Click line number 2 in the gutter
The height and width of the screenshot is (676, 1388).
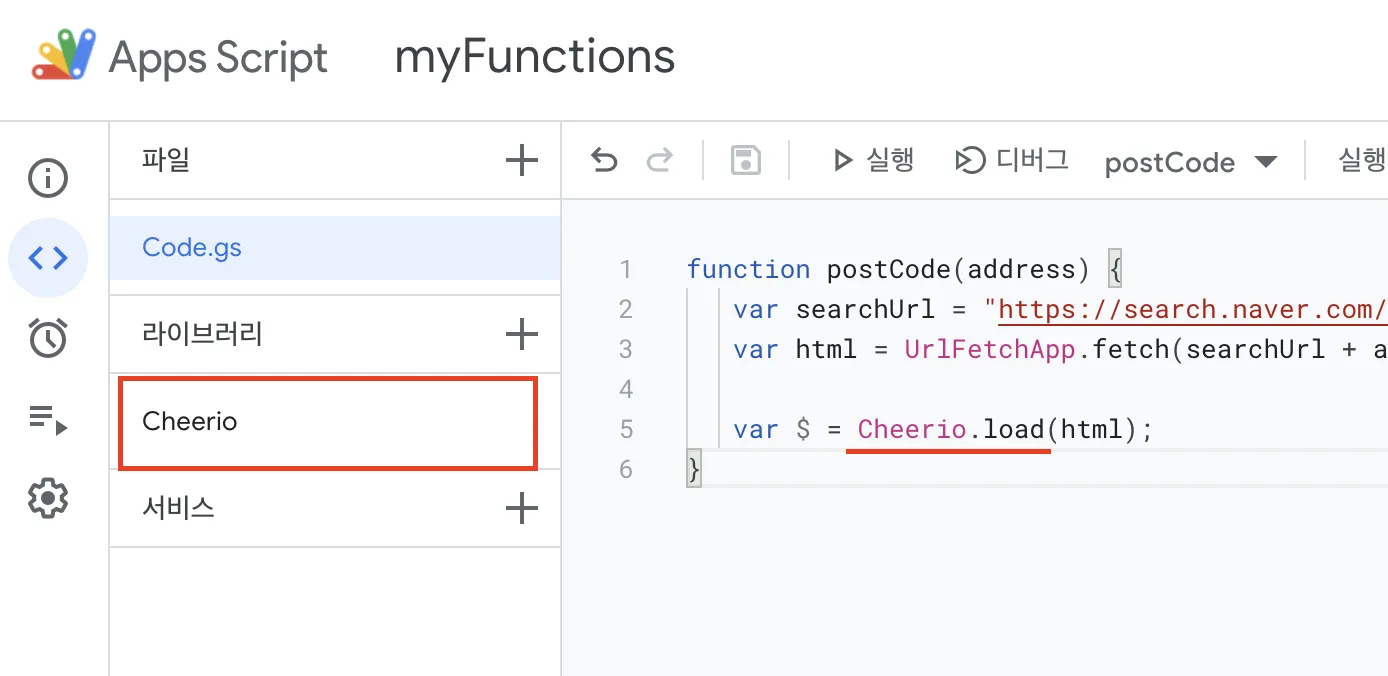click(626, 310)
